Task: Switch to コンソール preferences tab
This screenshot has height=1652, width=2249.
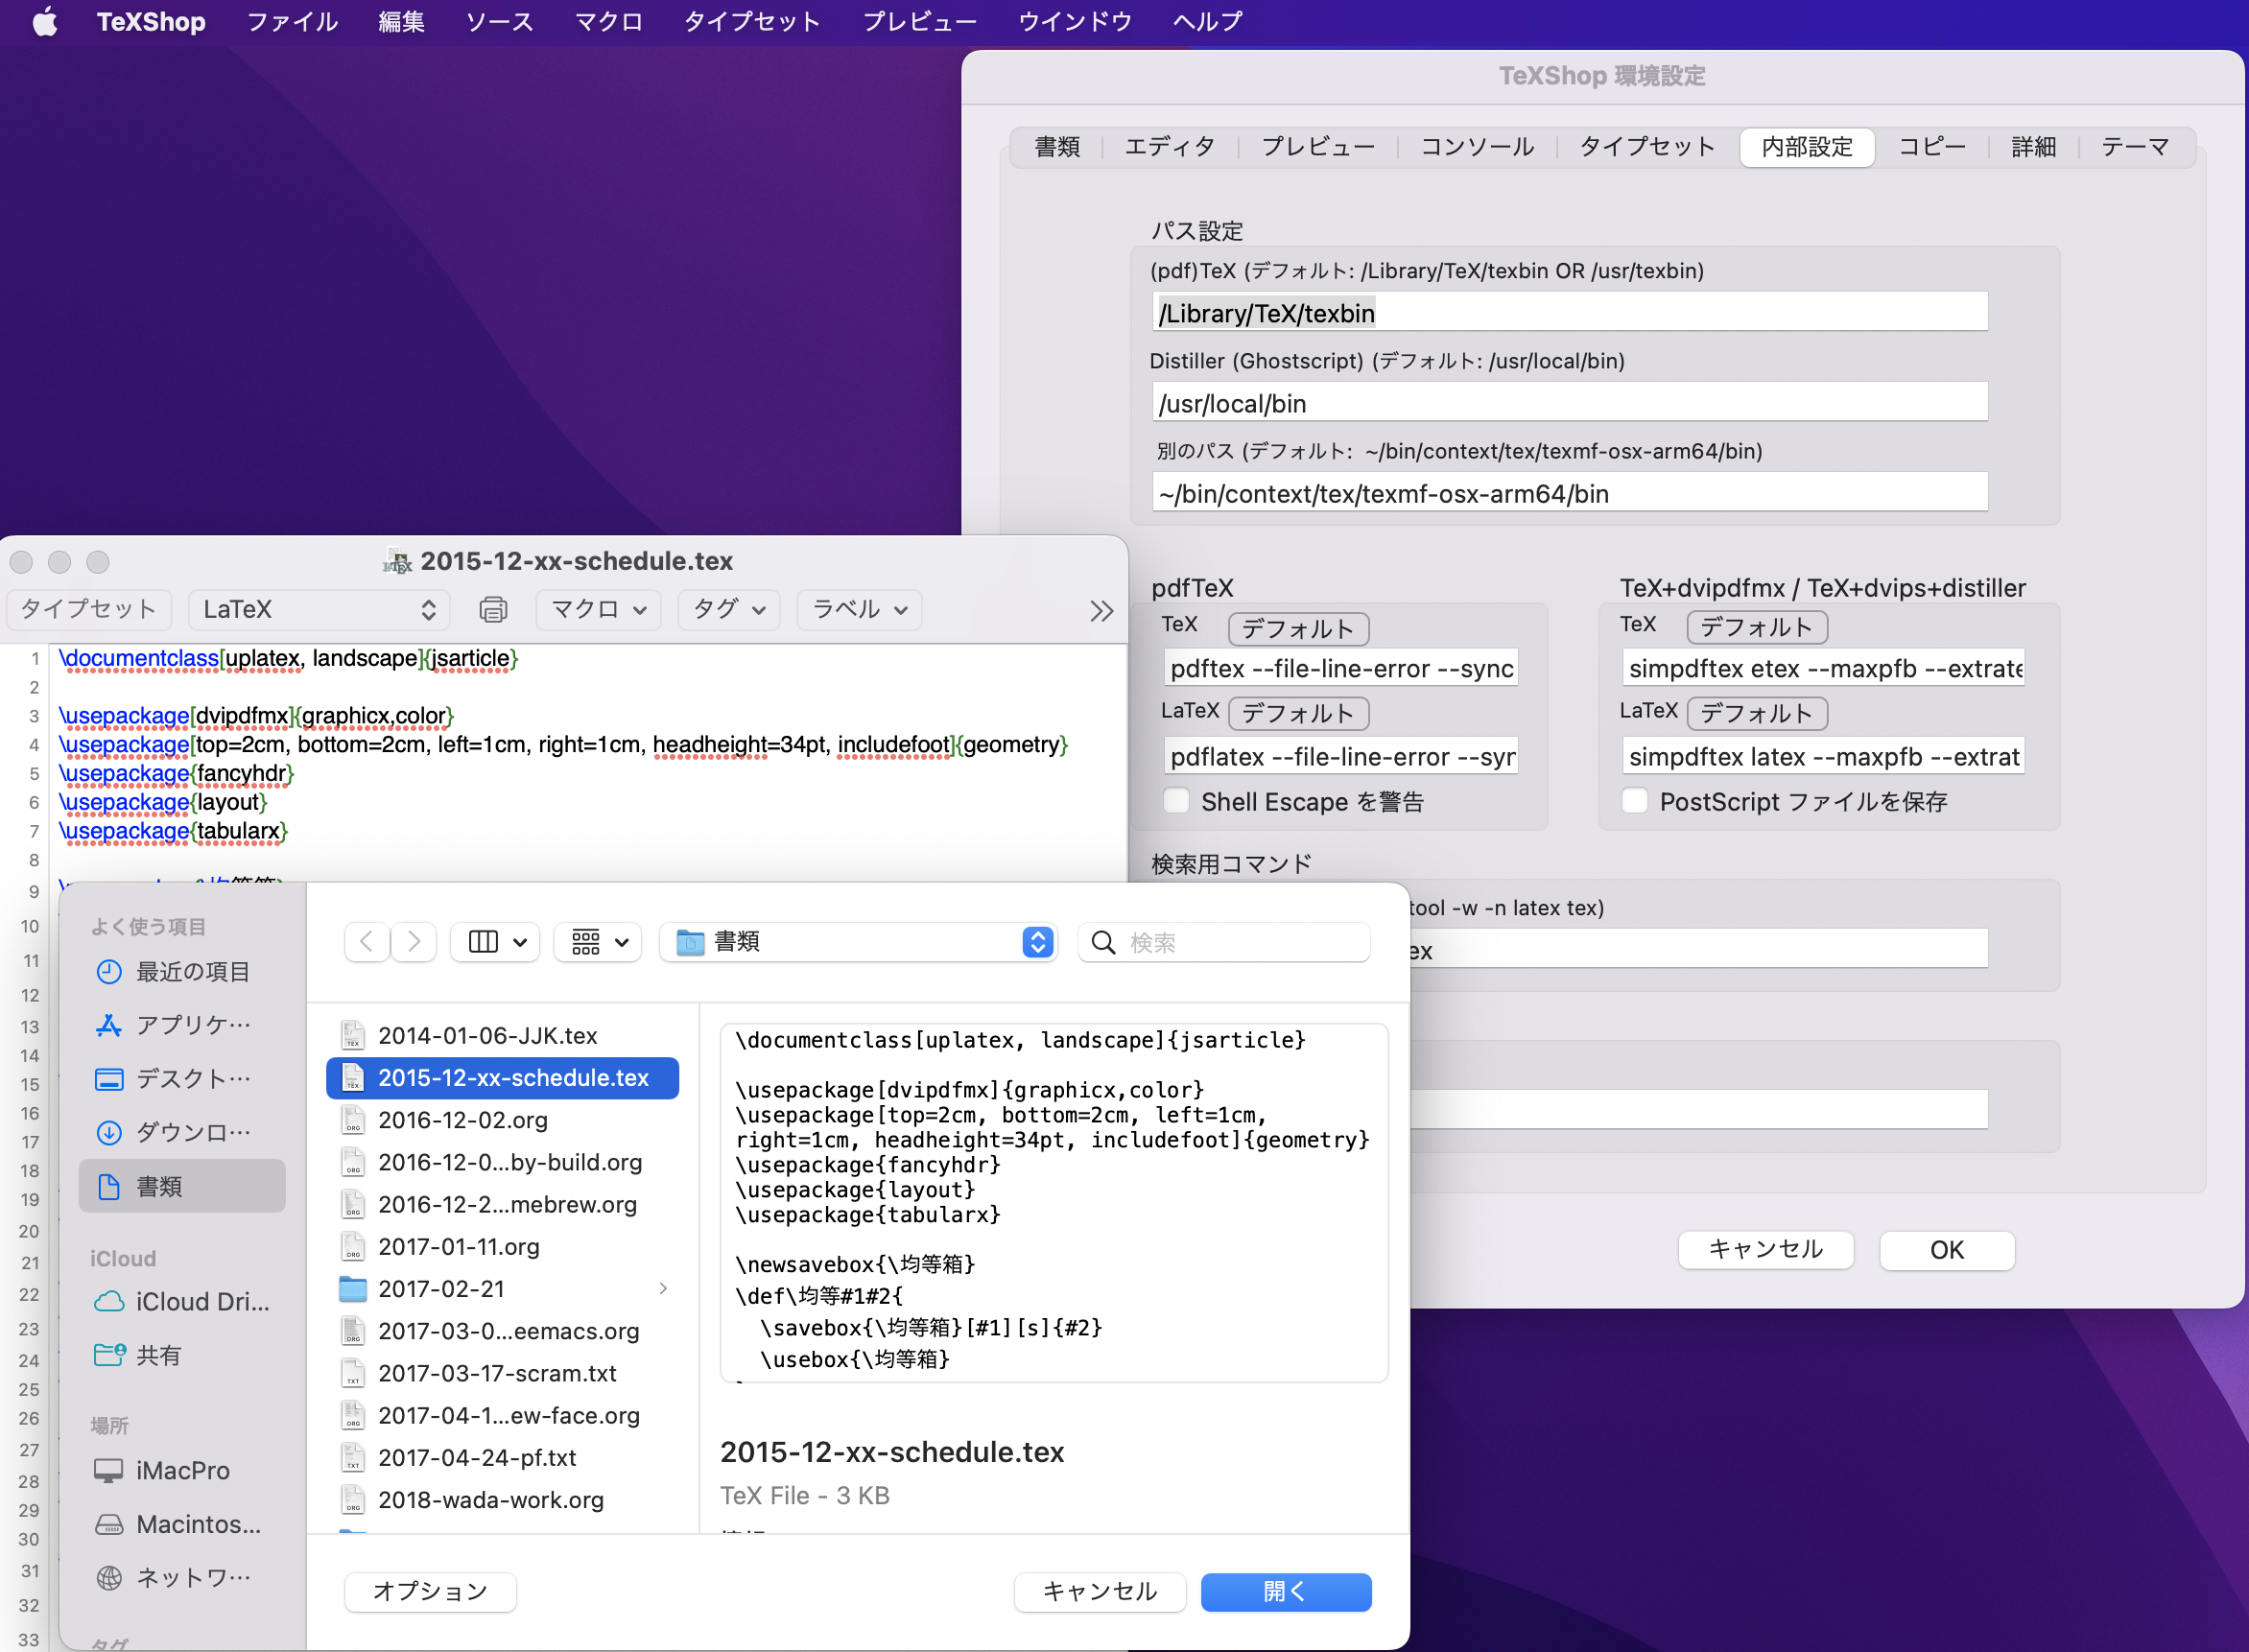Action: click(x=1476, y=147)
